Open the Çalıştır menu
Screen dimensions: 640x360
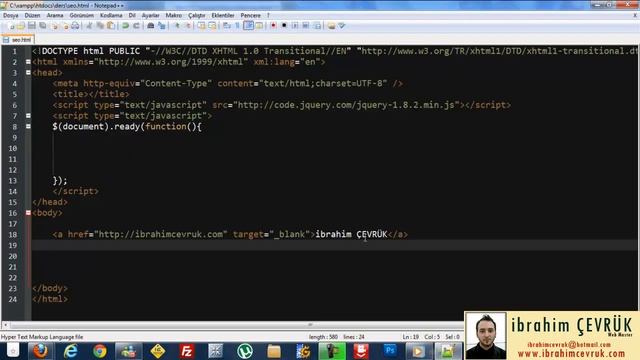[197, 15]
